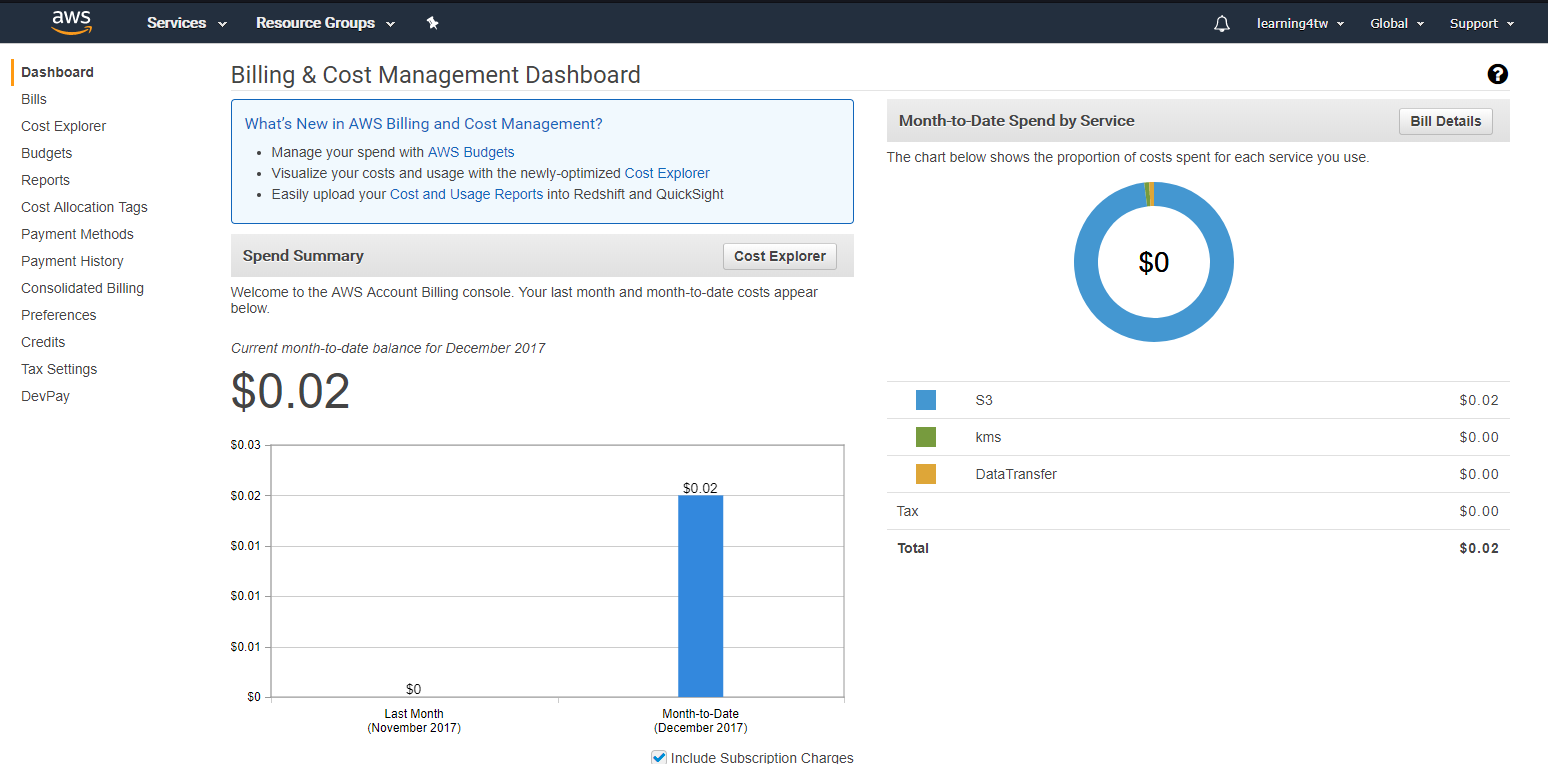Expand the Services dropdown menu
The width and height of the screenshot is (1548, 764).
click(x=186, y=23)
